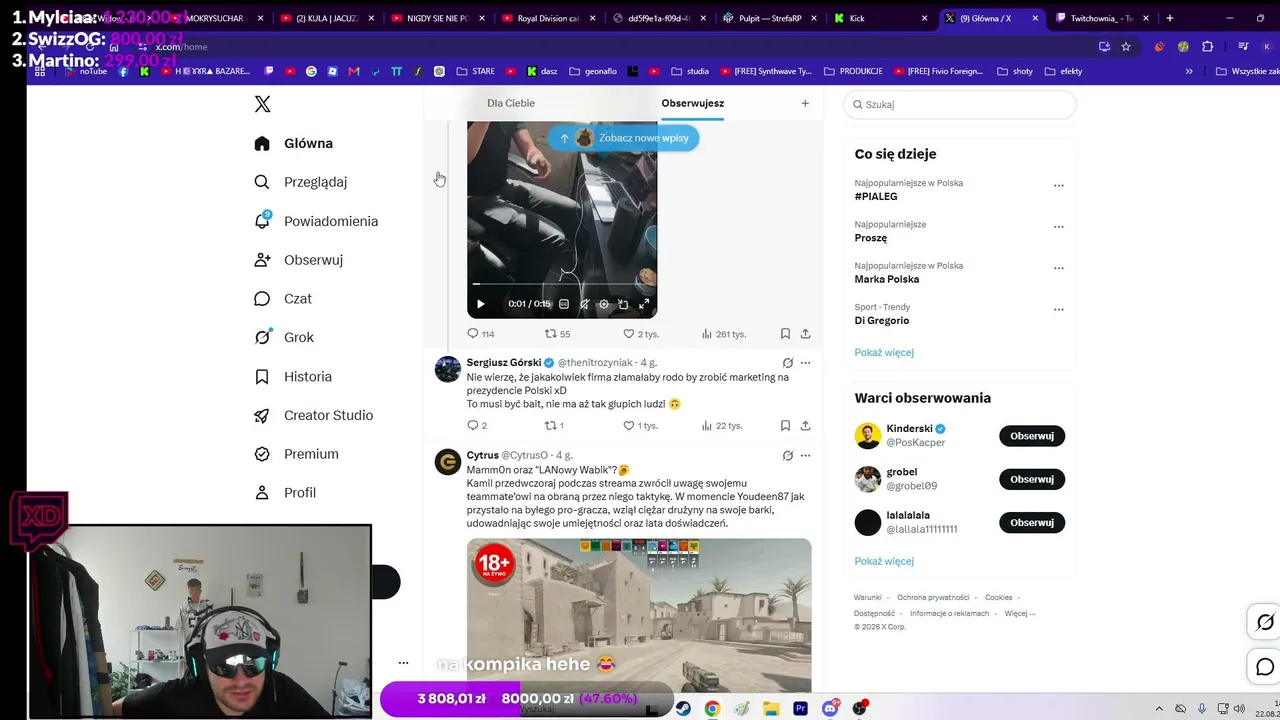Open Grok from the sidebar
This screenshot has height=720, width=1280.
[x=284, y=337]
